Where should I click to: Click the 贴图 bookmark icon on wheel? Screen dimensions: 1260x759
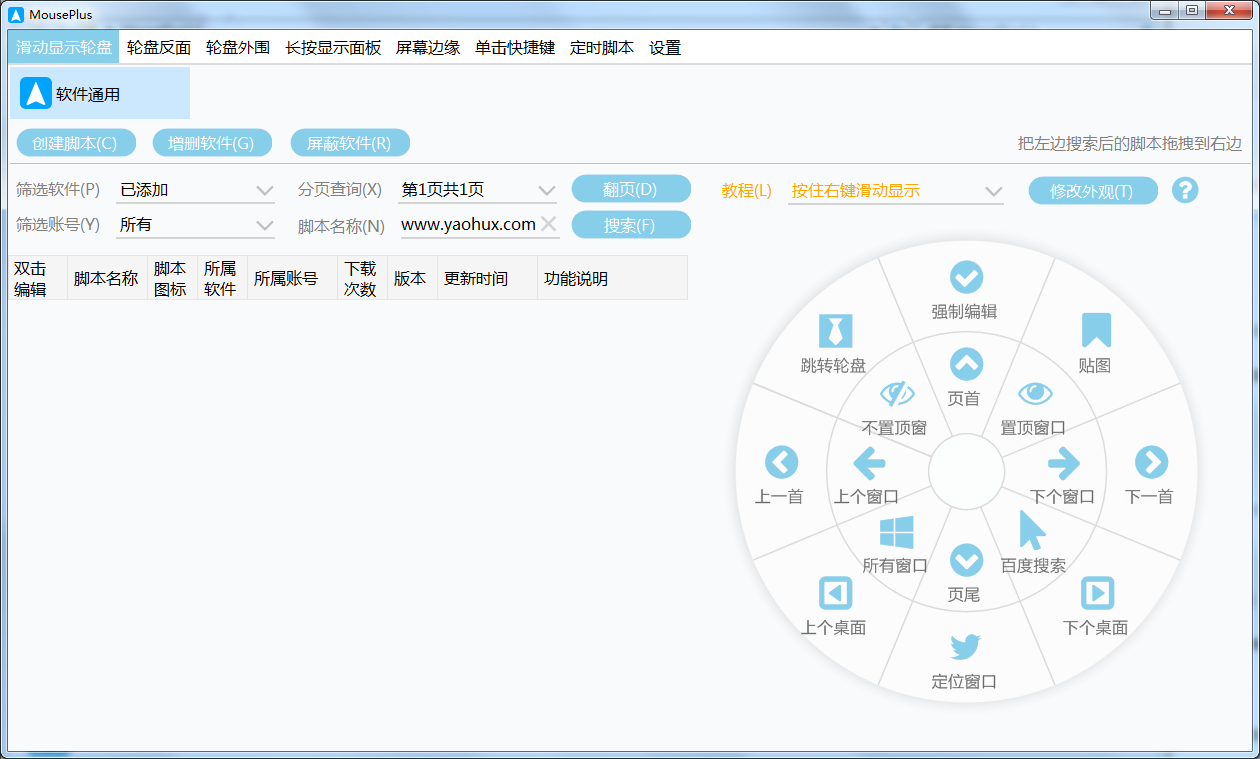(x=1096, y=330)
